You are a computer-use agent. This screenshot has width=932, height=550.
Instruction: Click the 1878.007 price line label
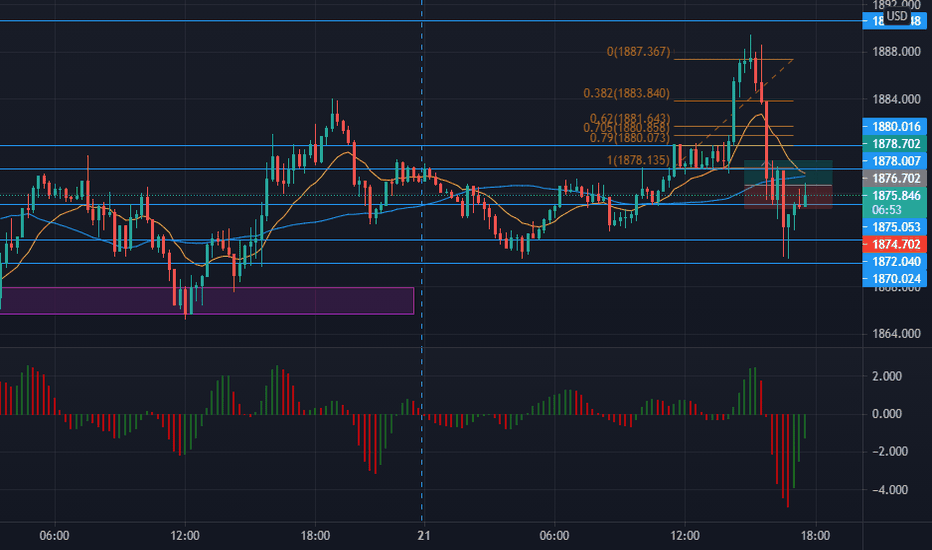click(x=895, y=161)
